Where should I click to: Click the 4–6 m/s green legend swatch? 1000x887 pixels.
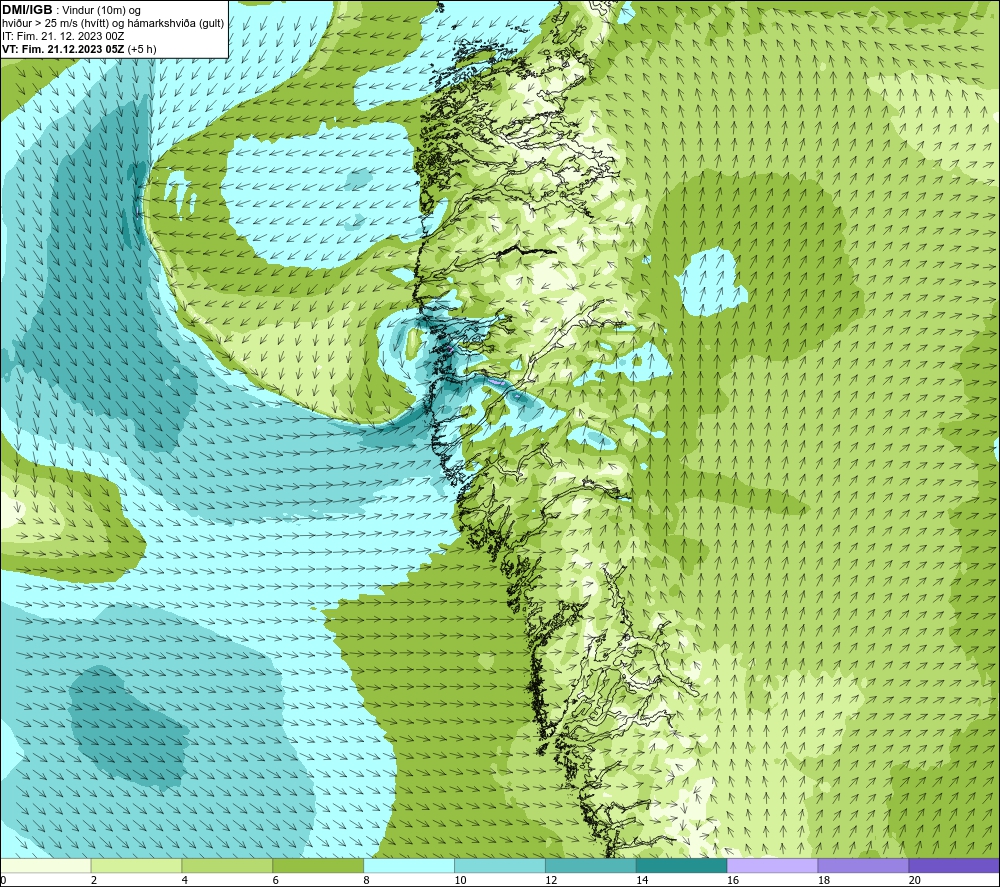pos(227,866)
